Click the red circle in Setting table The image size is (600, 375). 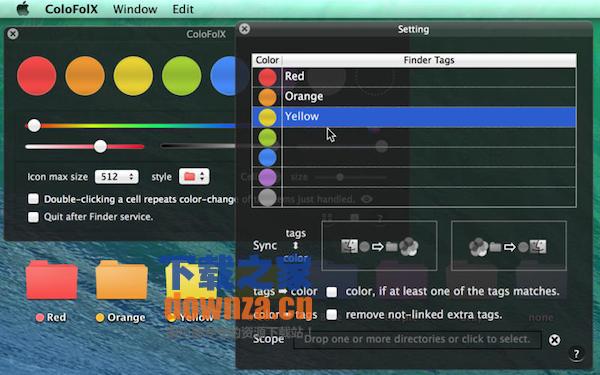[267, 77]
